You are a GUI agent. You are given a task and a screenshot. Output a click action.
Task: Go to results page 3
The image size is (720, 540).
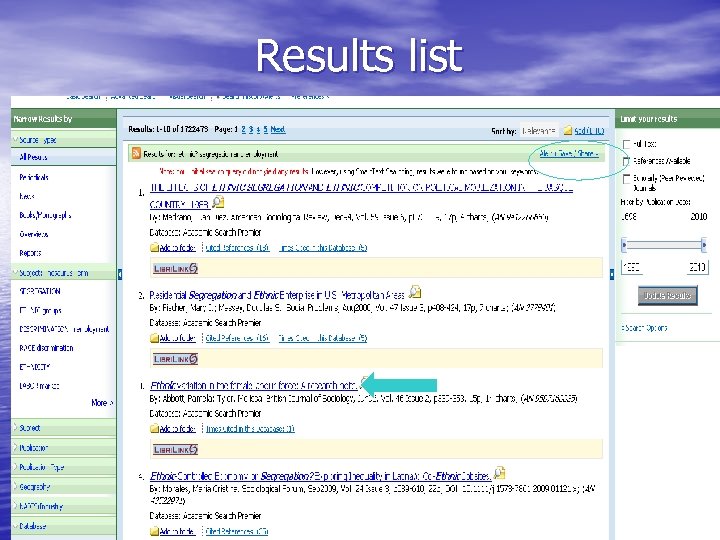pyautogui.click(x=251, y=129)
